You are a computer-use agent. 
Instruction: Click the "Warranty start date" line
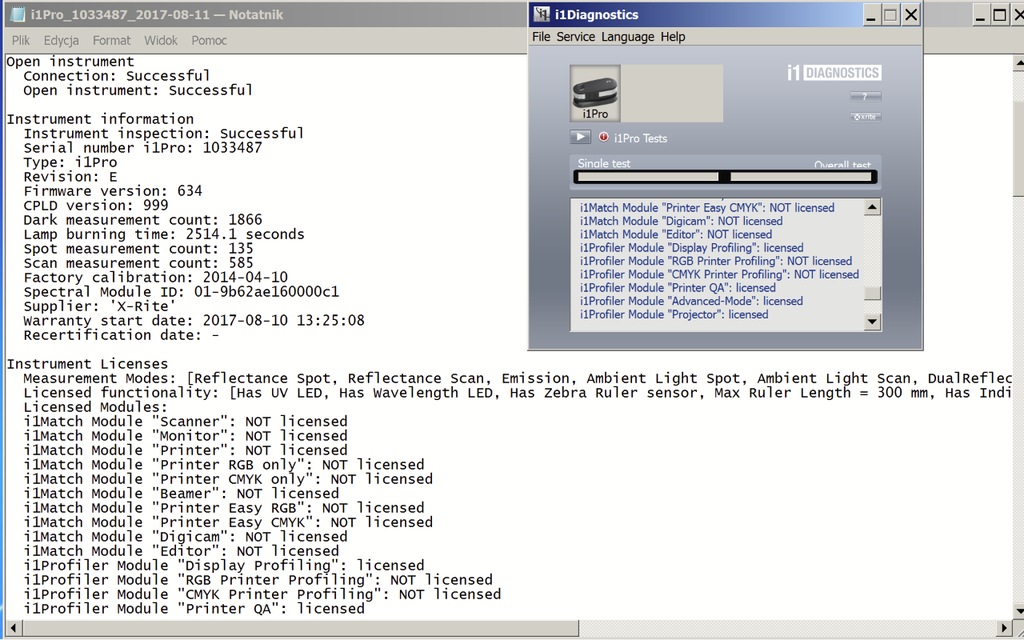point(193,320)
